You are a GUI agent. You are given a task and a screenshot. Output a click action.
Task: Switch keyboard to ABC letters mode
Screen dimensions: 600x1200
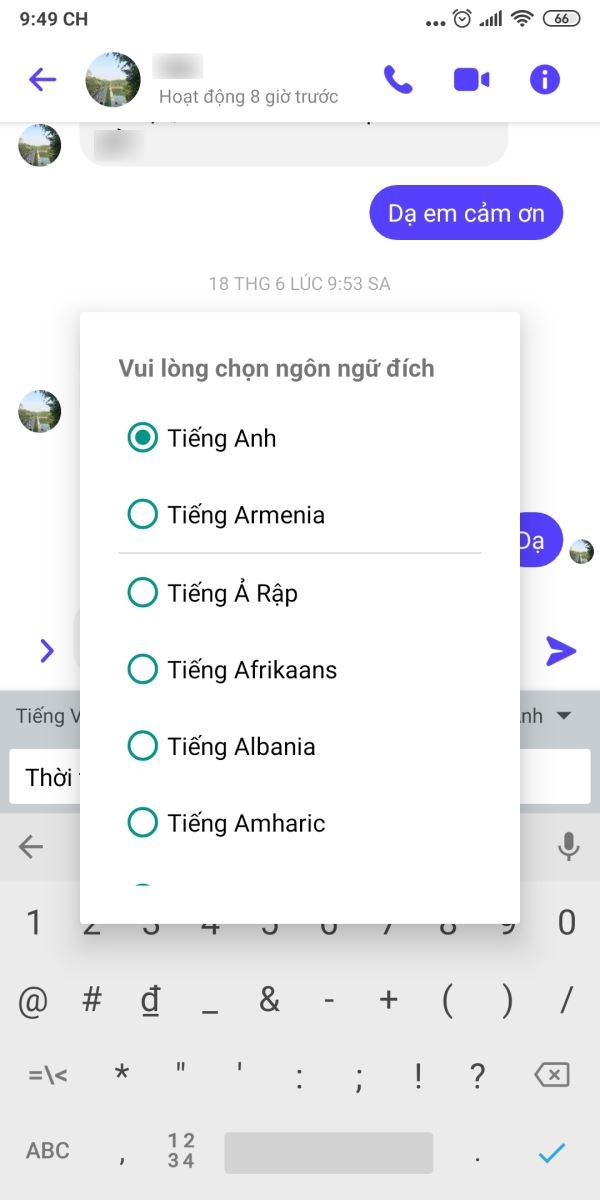click(x=46, y=1150)
